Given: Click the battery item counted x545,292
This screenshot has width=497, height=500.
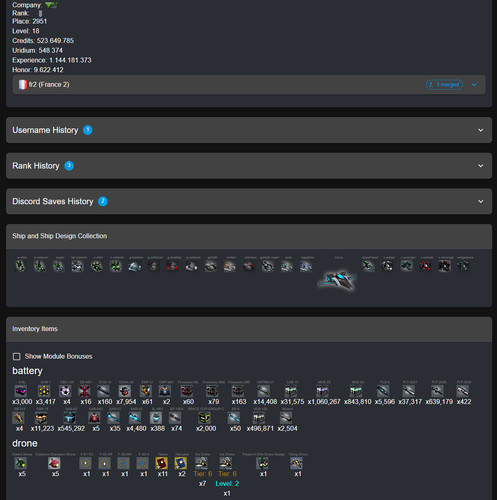Looking at the screenshot, I should [70, 417].
